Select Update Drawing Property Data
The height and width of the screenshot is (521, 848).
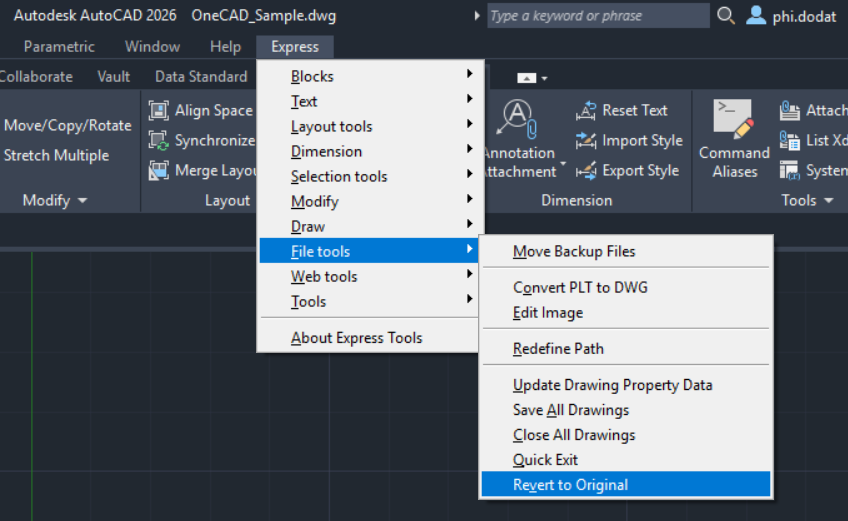(626, 385)
